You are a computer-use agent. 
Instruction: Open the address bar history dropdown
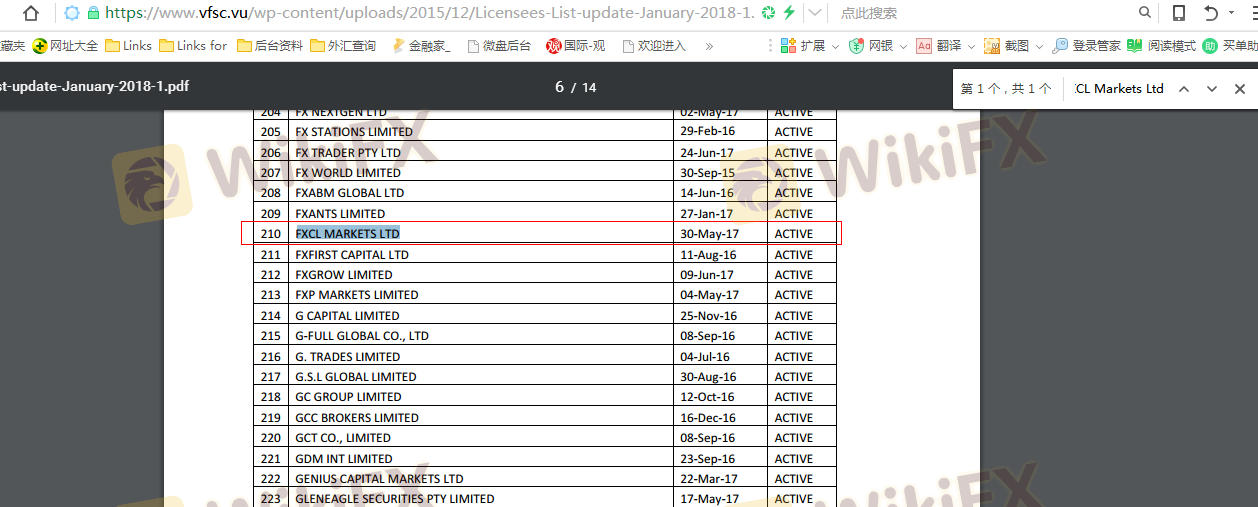[815, 13]
